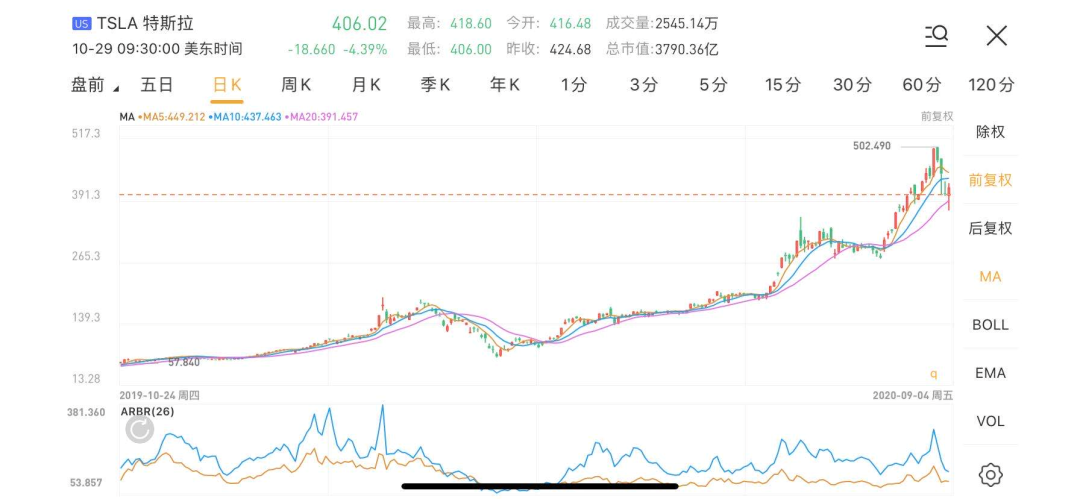This screenshot has width=1080, height=499.
Task: Choose 除权 price adjustment option
Action: pyautogui.click(x=990, y=132)
